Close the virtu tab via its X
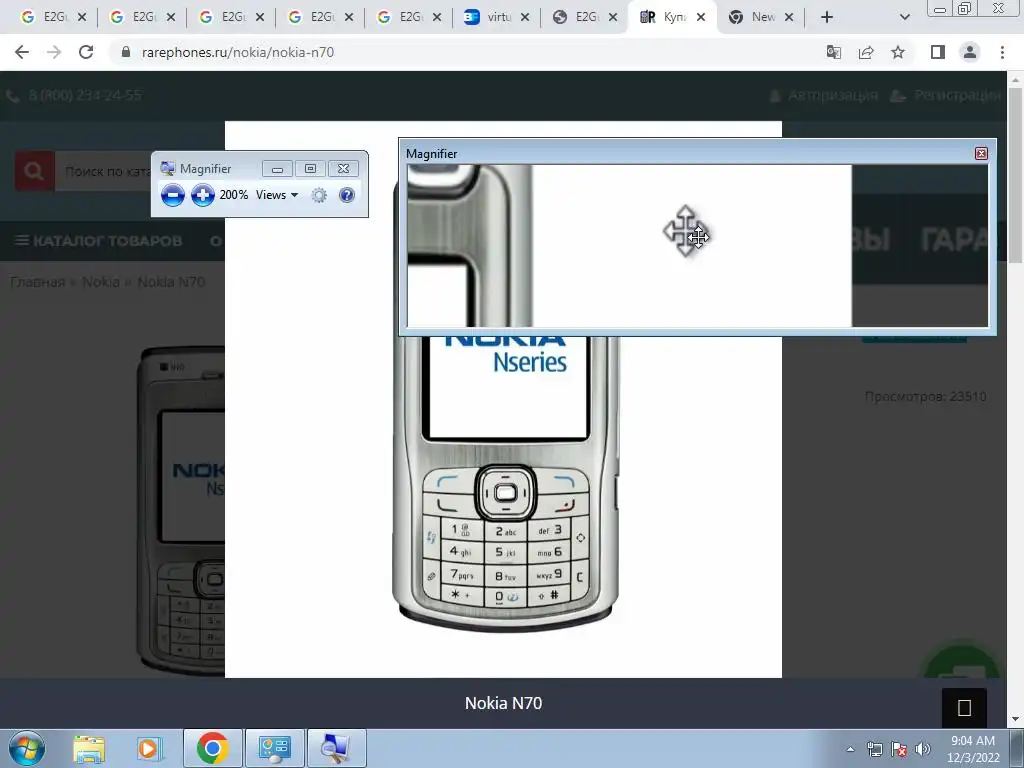 [x=525, y=18]
